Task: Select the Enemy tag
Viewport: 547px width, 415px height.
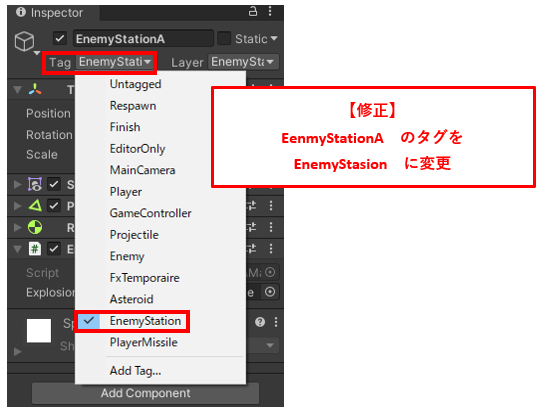Action: tap(160, 256)
